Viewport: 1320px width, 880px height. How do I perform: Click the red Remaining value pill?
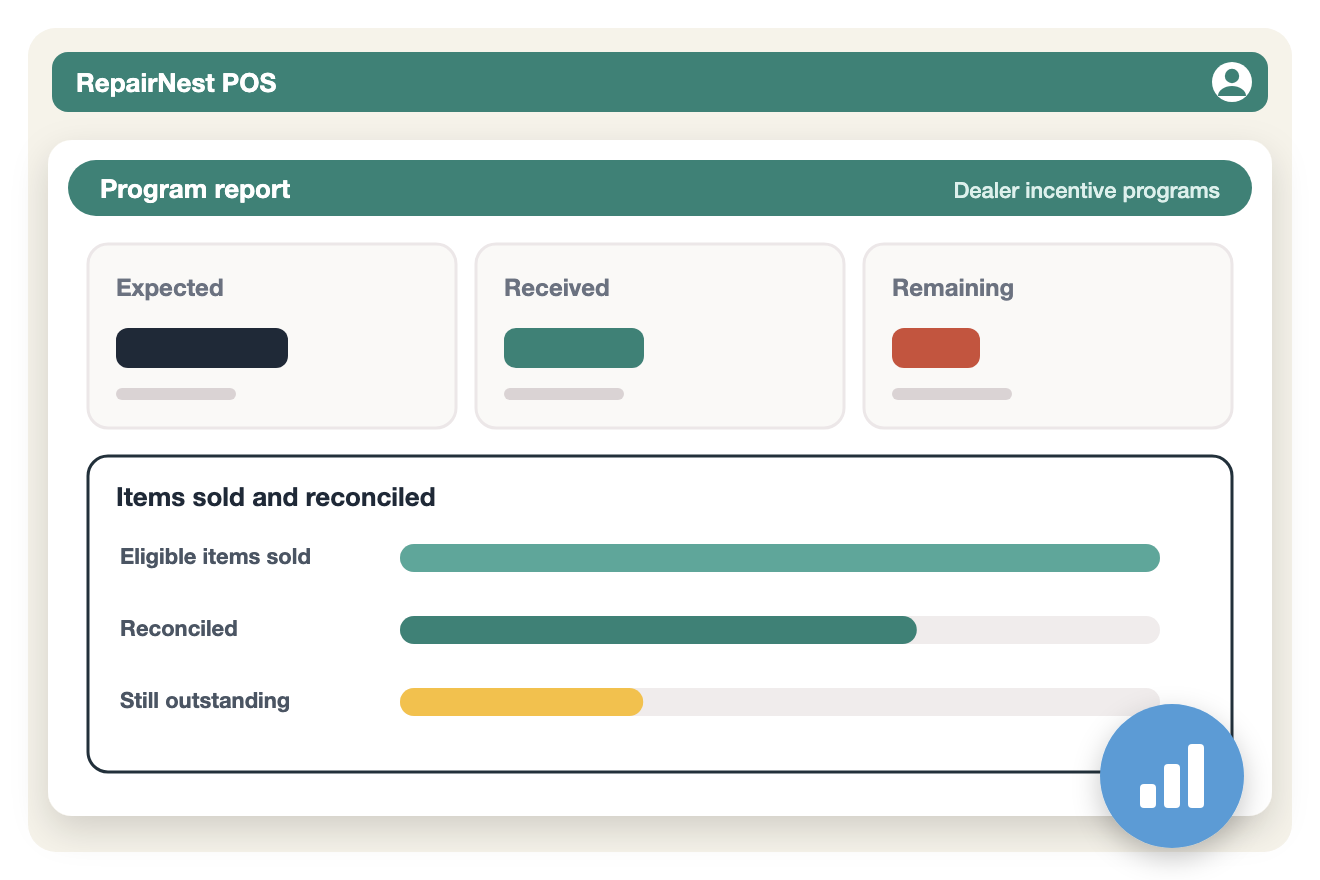936,348
